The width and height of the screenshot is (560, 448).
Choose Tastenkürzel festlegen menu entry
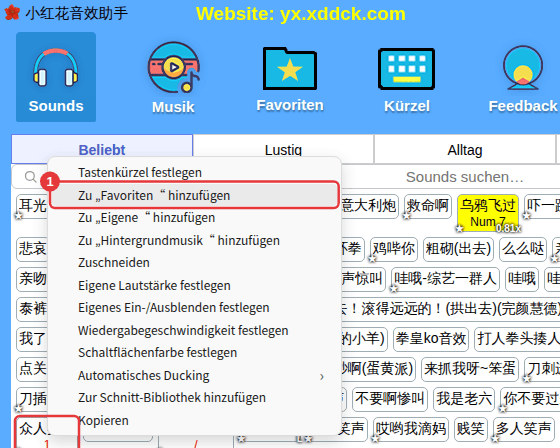click(x=195, y=173)
